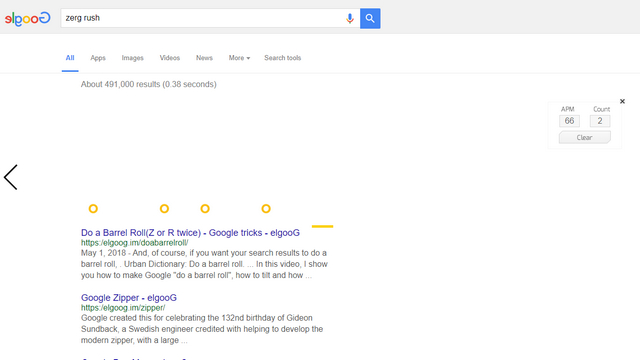Open the Do a Barrel Roll result link

(190, 233)
